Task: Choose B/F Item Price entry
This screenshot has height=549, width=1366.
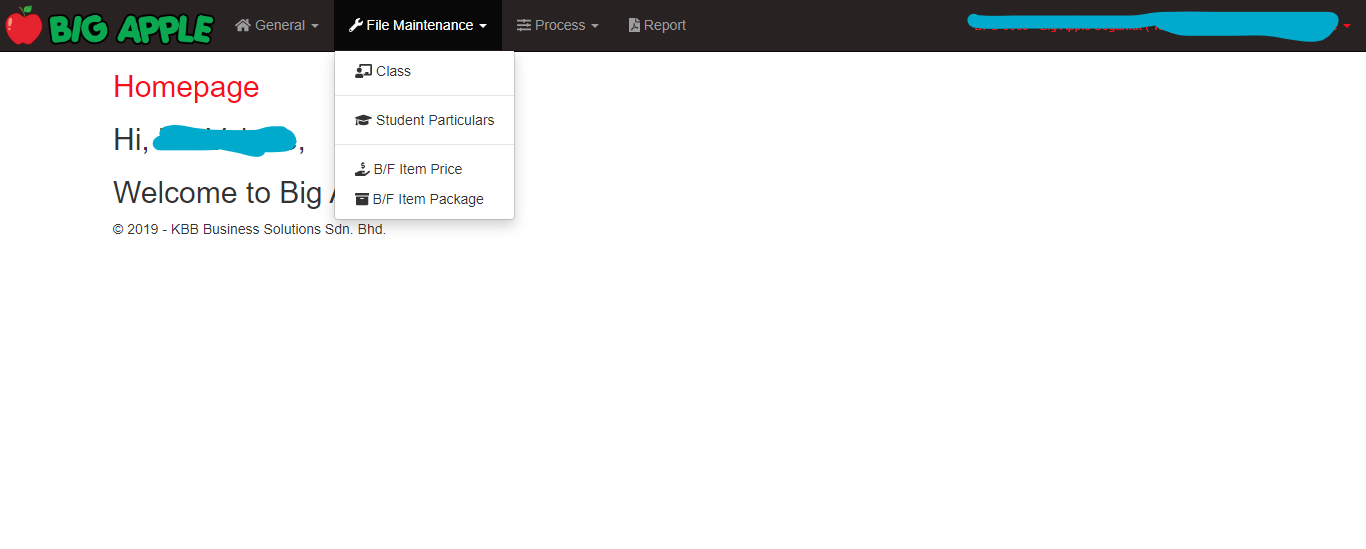Action: coord(424,169)
